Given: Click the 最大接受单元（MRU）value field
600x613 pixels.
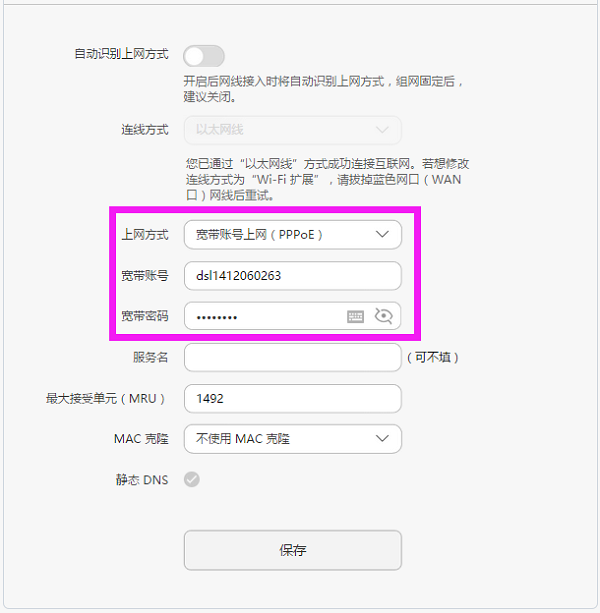Looking at the screenshot, I should [x=292, y=398].
